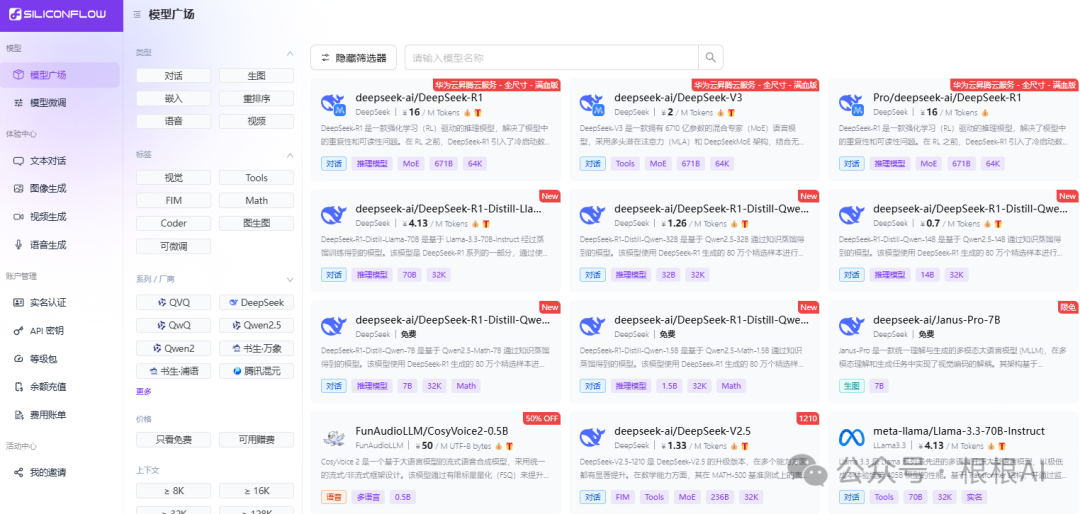Collapse the 类型 filter section chevron
The width and height of the screenshot is (1080, 514).
click(x=290, y=53)
